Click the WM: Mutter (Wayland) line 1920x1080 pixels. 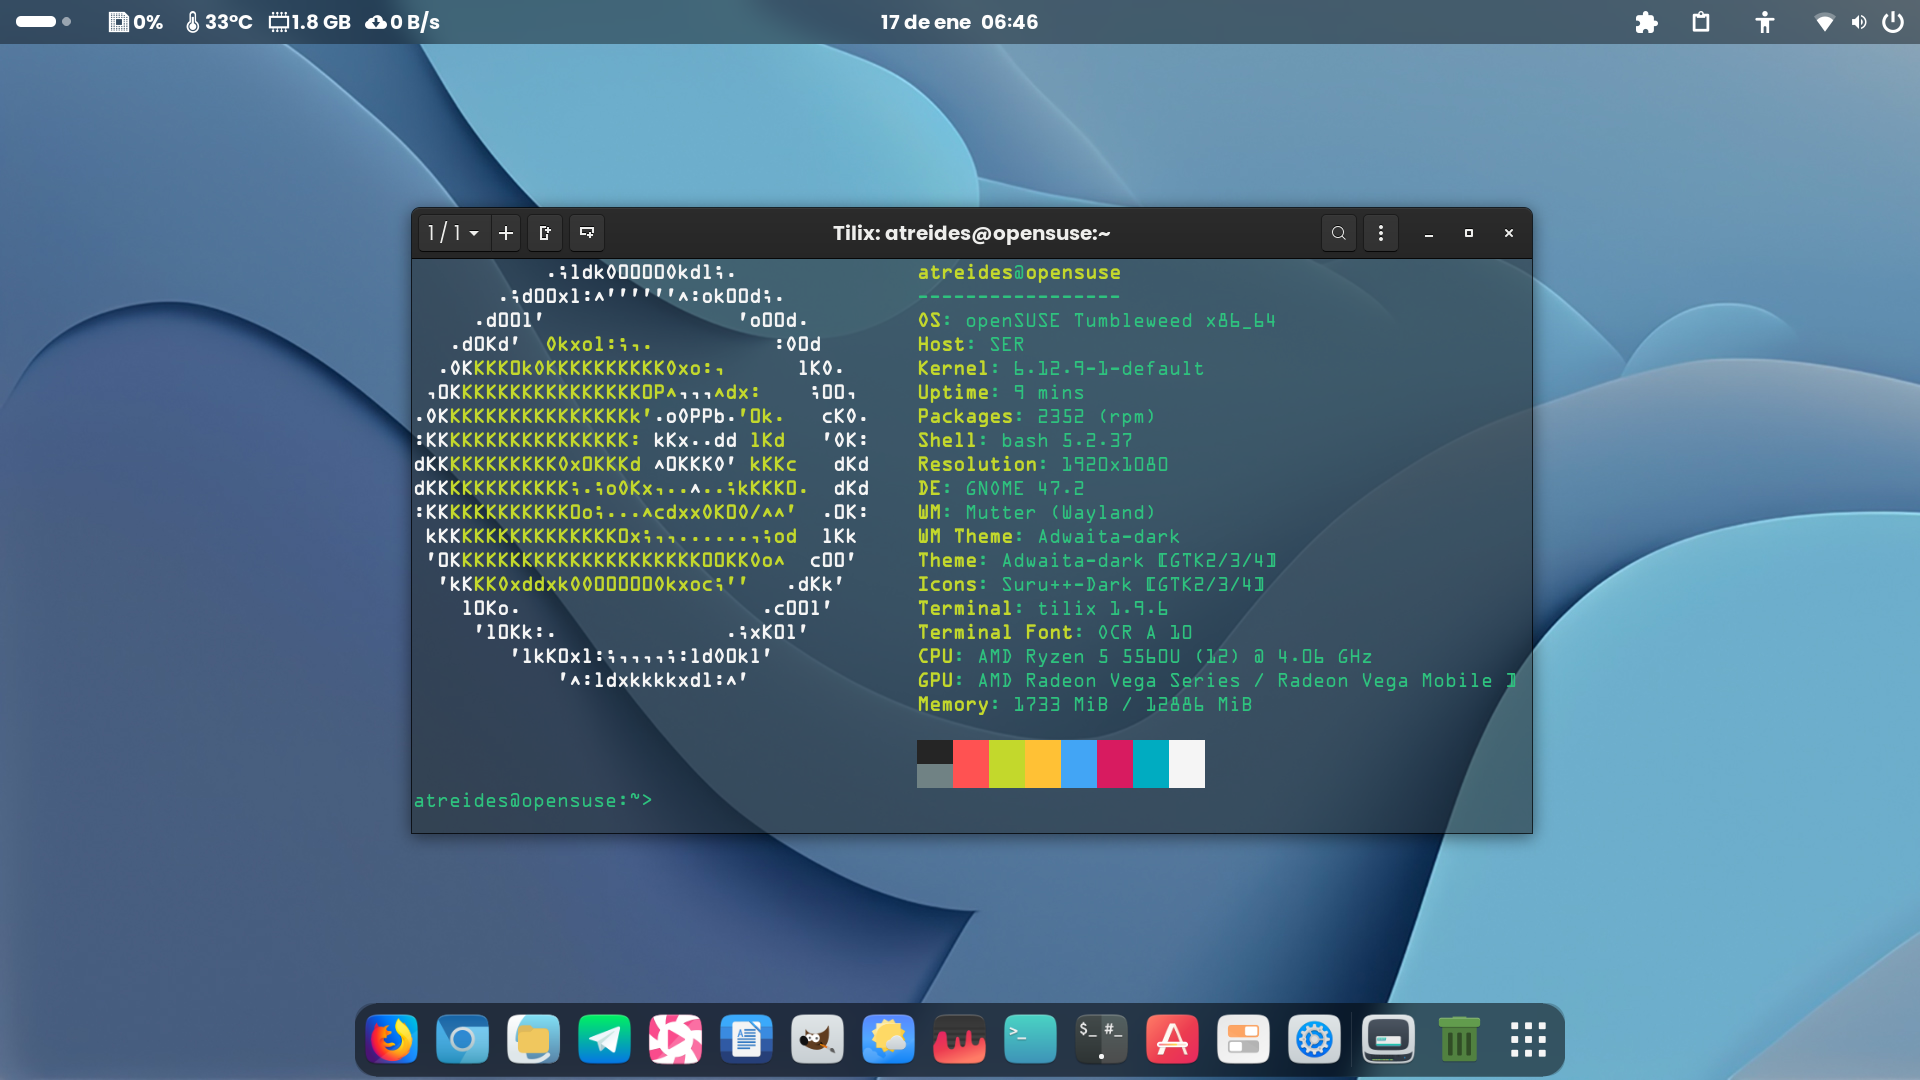coord(1037,513)
